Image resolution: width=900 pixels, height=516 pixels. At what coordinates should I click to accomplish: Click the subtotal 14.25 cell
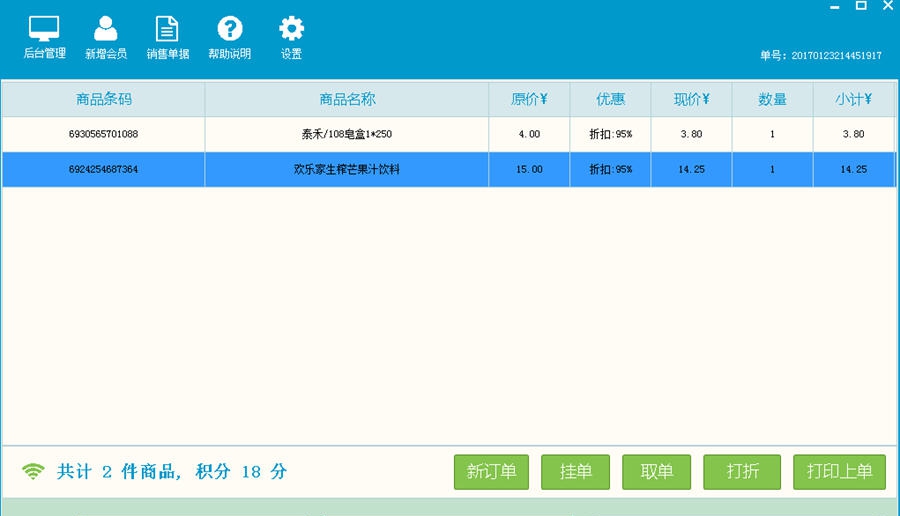point(854,169)
